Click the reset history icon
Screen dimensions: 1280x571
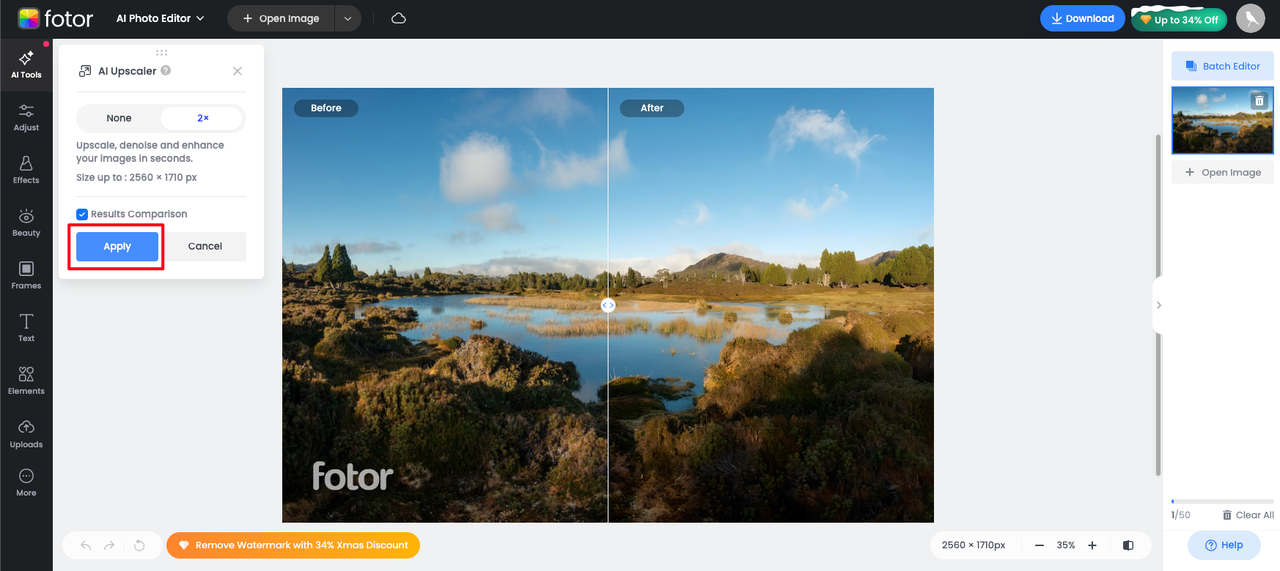(139, 545)
